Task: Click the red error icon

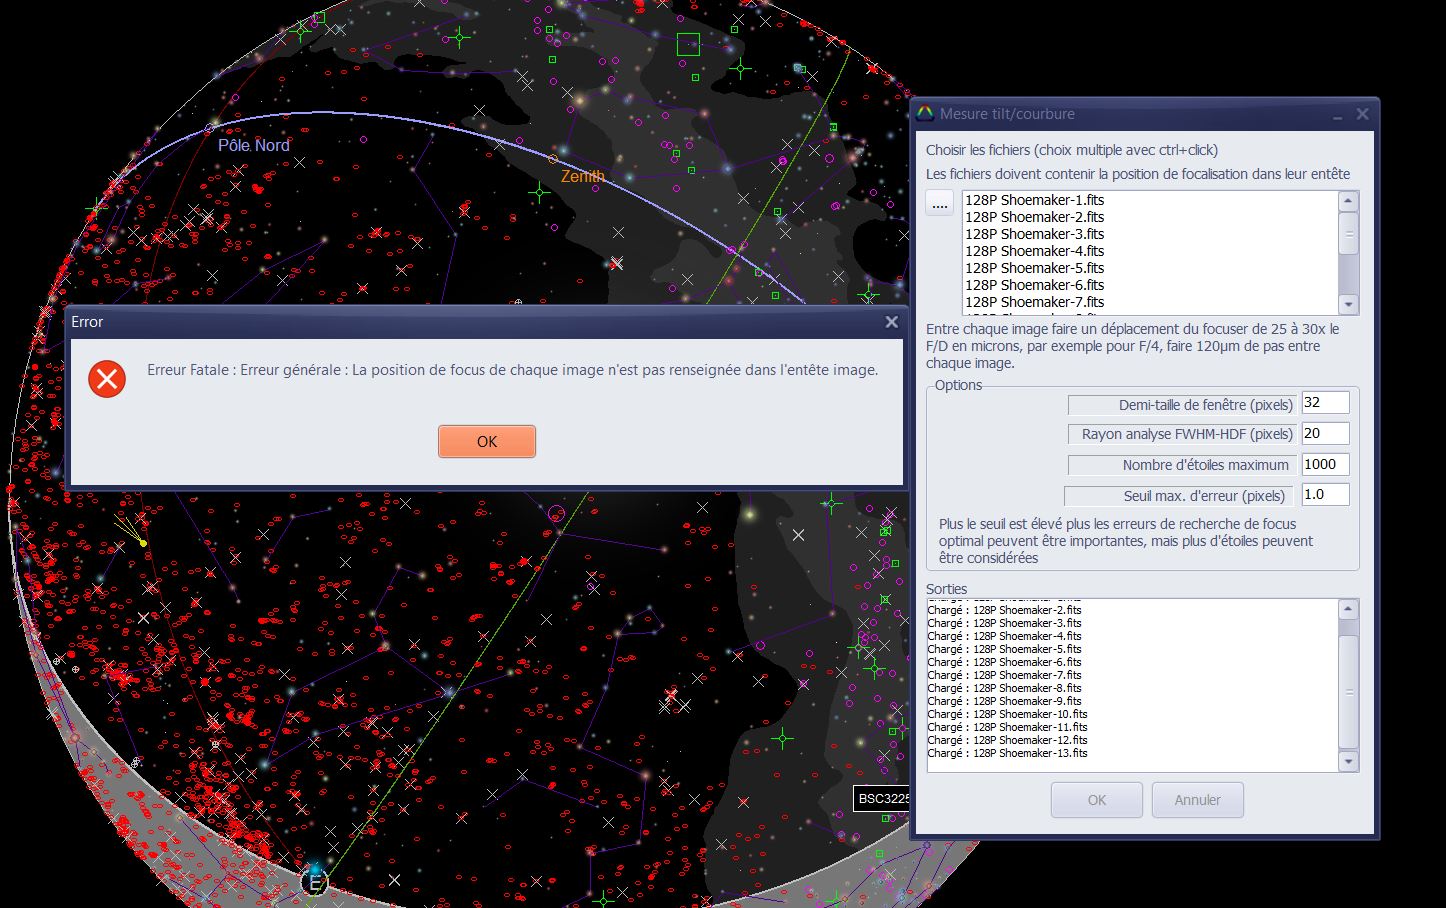Action: coord(107,379)
